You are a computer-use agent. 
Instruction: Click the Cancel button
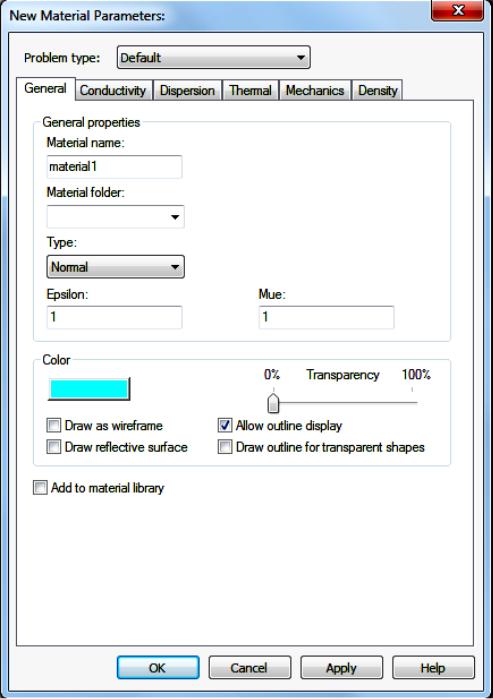[250, 668]
